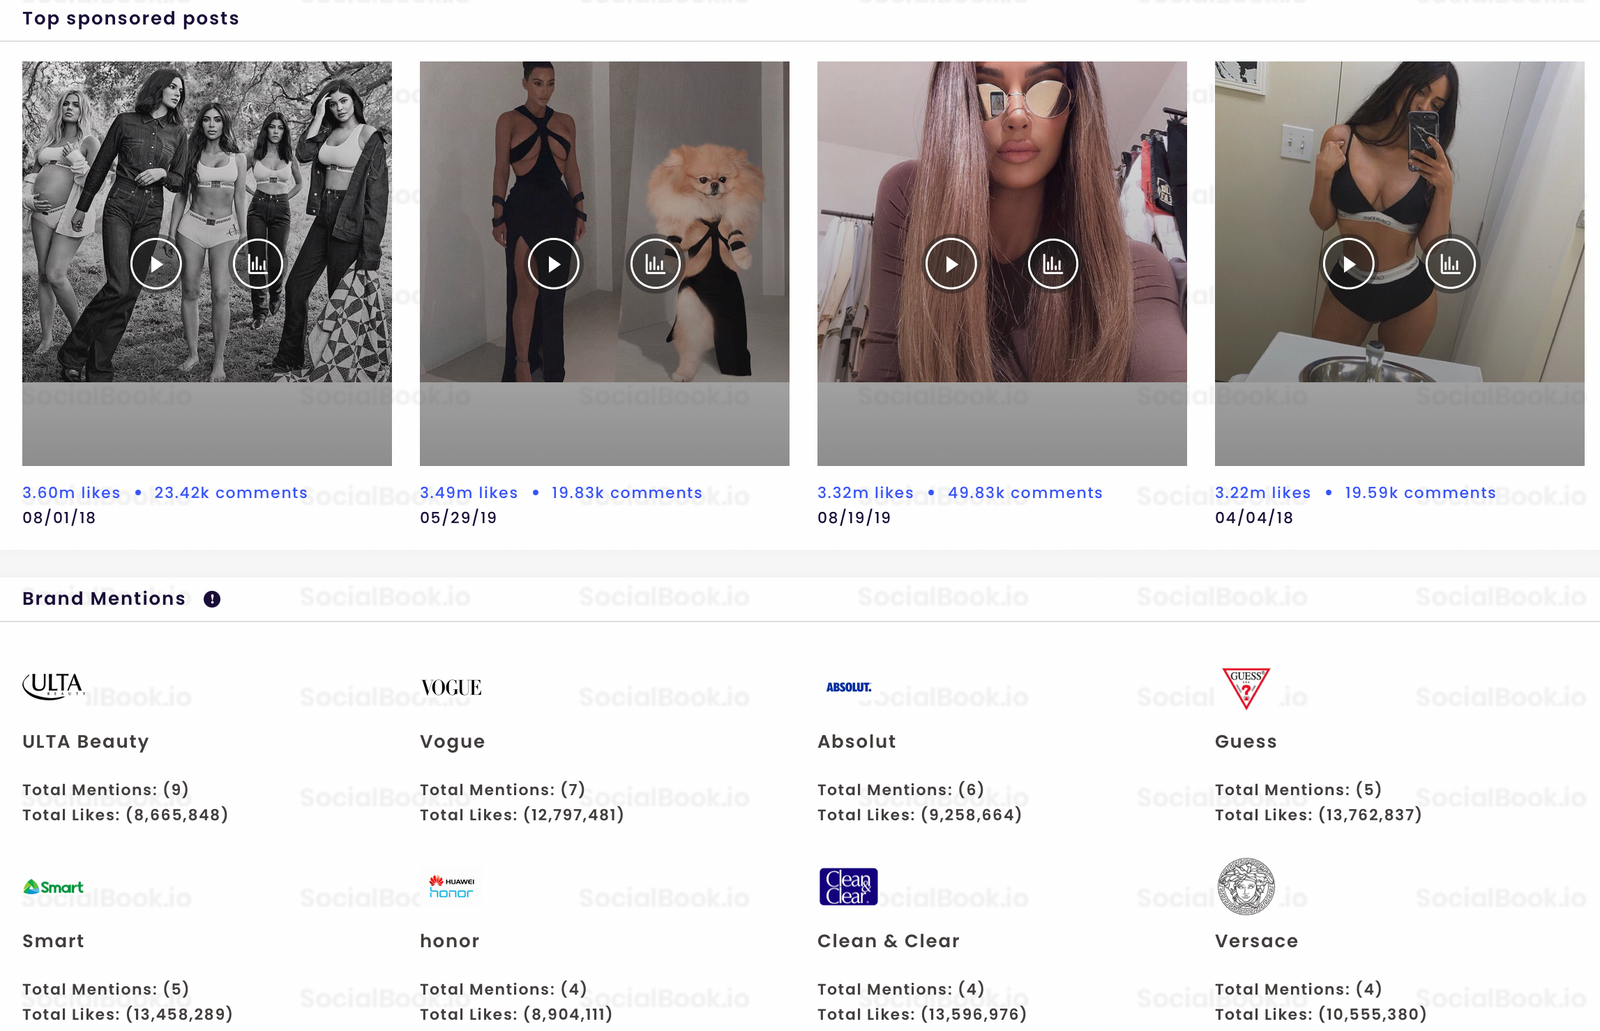Click the analytics chart icon on the fourth post

pos(1451,263)
